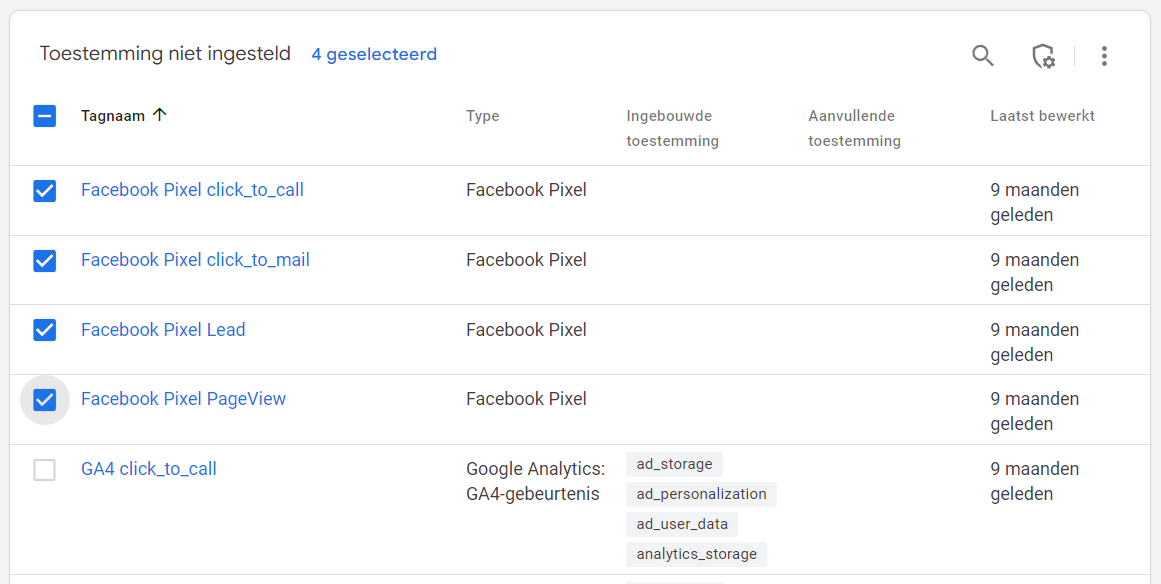
Task: Toggle the select-all header checkbox
Action: pos(45,116)
